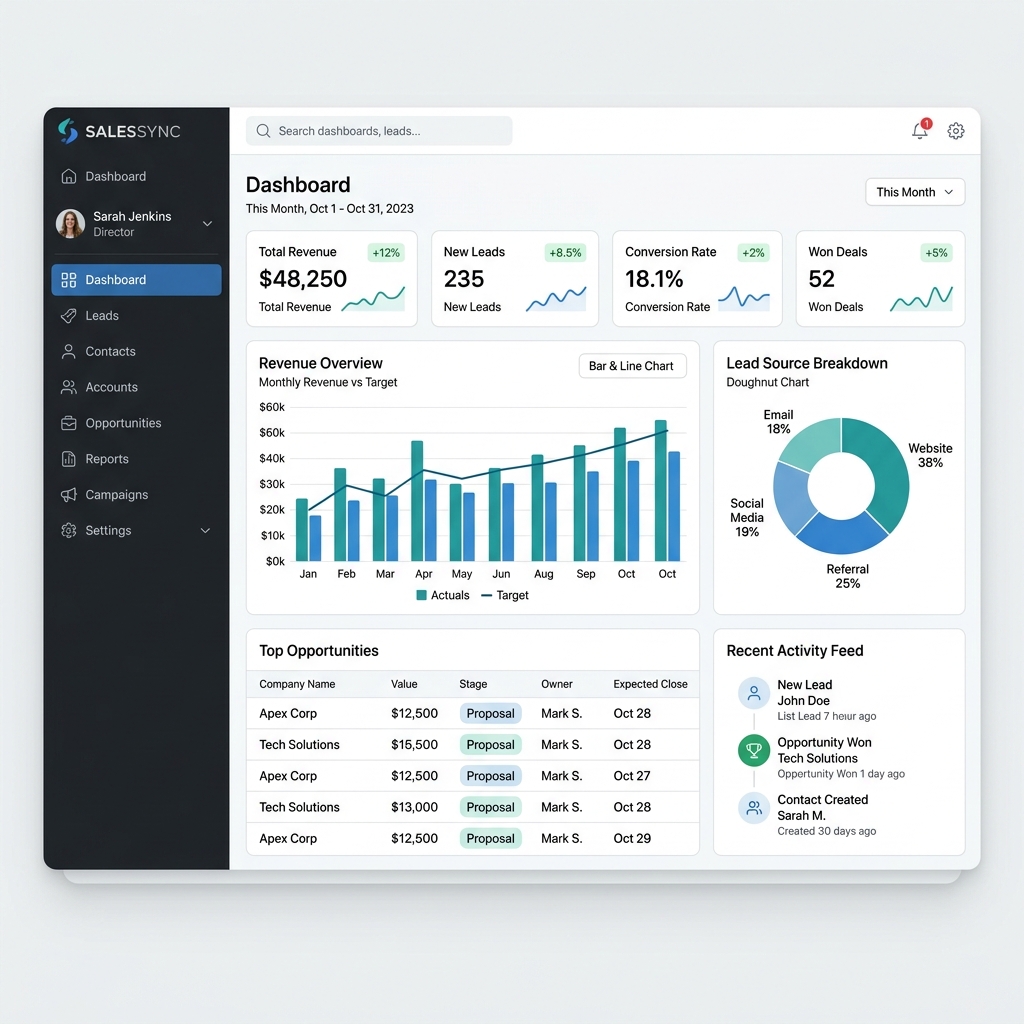Open the Contacts menu item

coord(136,351)
